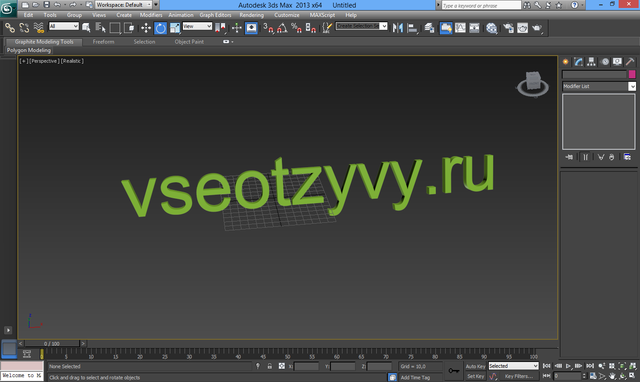The image size is (640, 382).
Task: Open the Motion panel tab icon
Action: point(605,62)
